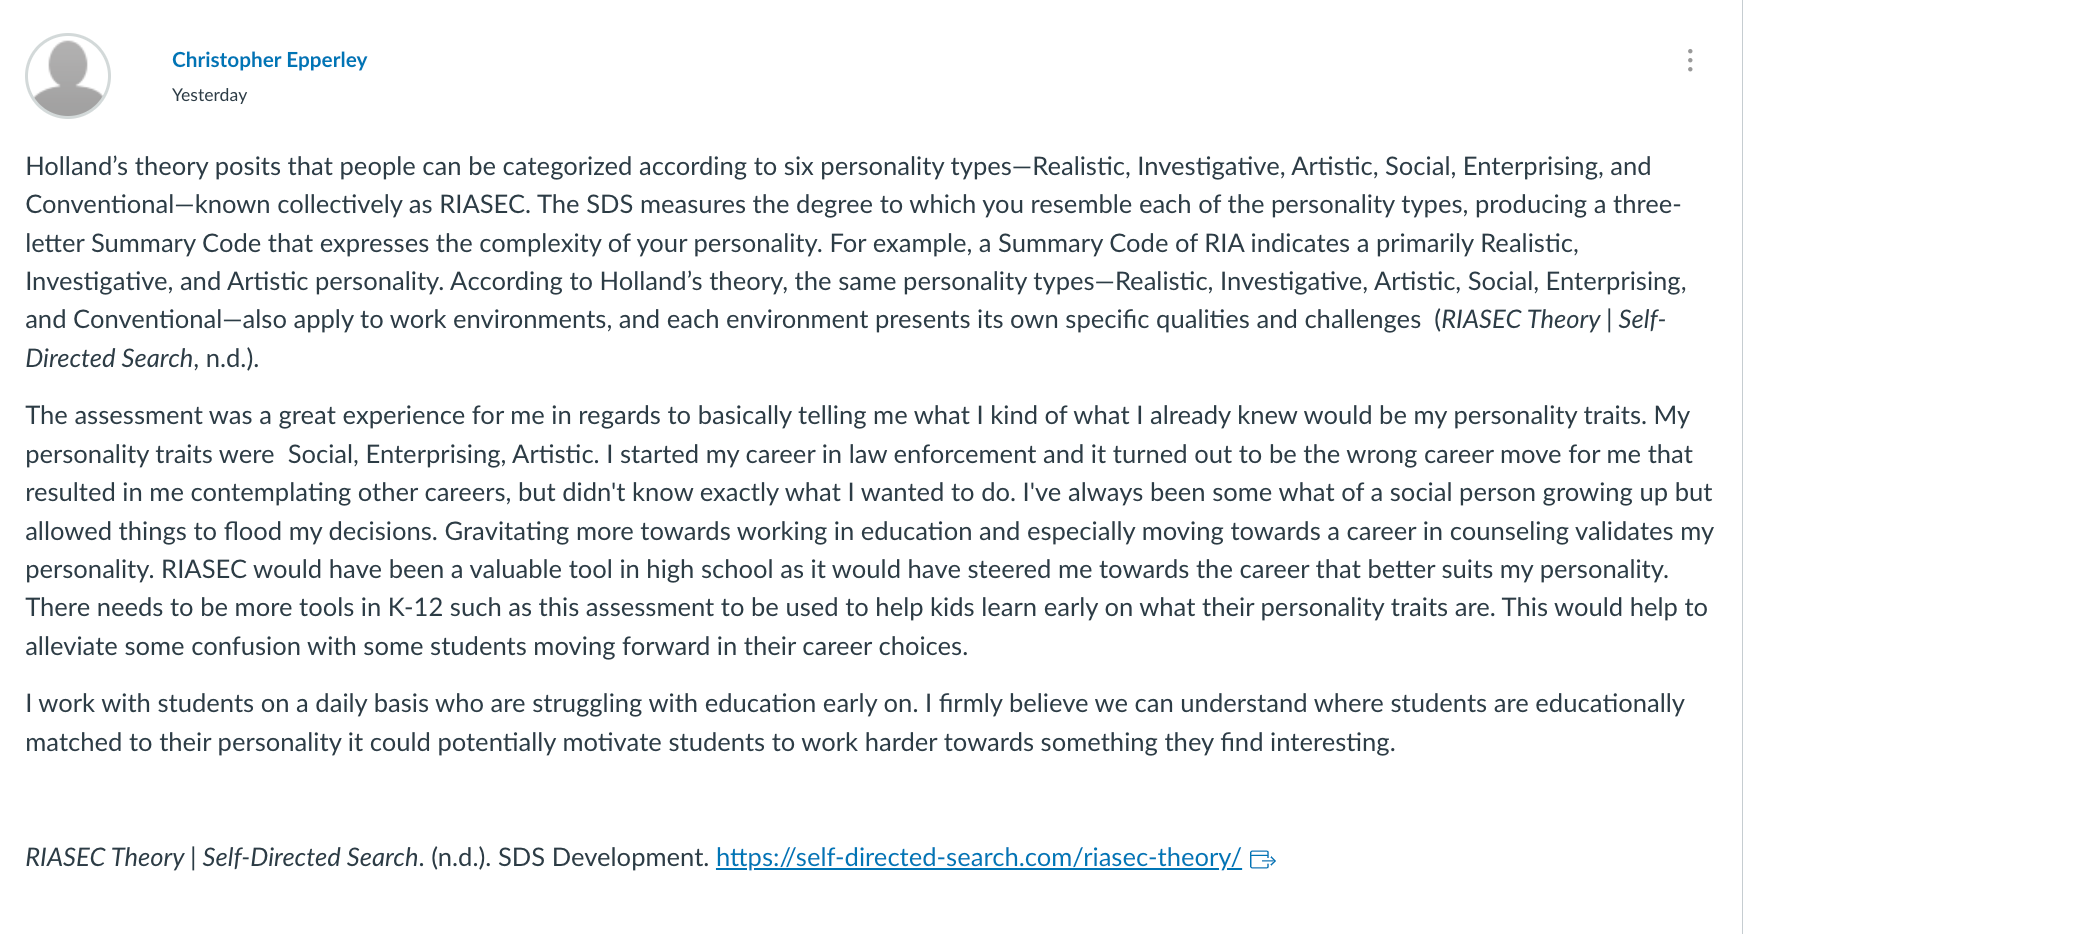Click Christopher Epperley's profile avatar
The height and width of the screenshot is (934, 2096).
tap(68, 76)
